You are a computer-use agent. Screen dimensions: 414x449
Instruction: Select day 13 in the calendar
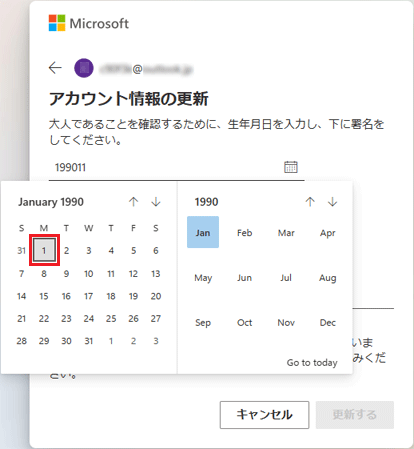pyautogui.click(x=156, y=274)
